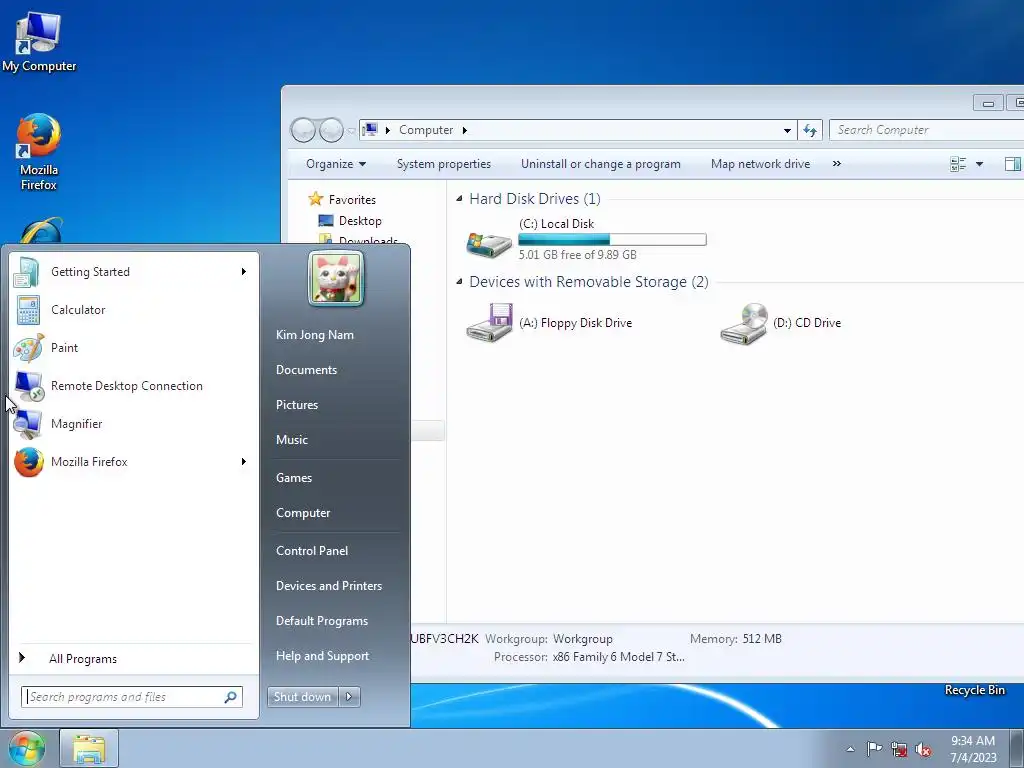Click the muted volume tray icon
This screenshot has height=768, width=1024.
(923, 749)
